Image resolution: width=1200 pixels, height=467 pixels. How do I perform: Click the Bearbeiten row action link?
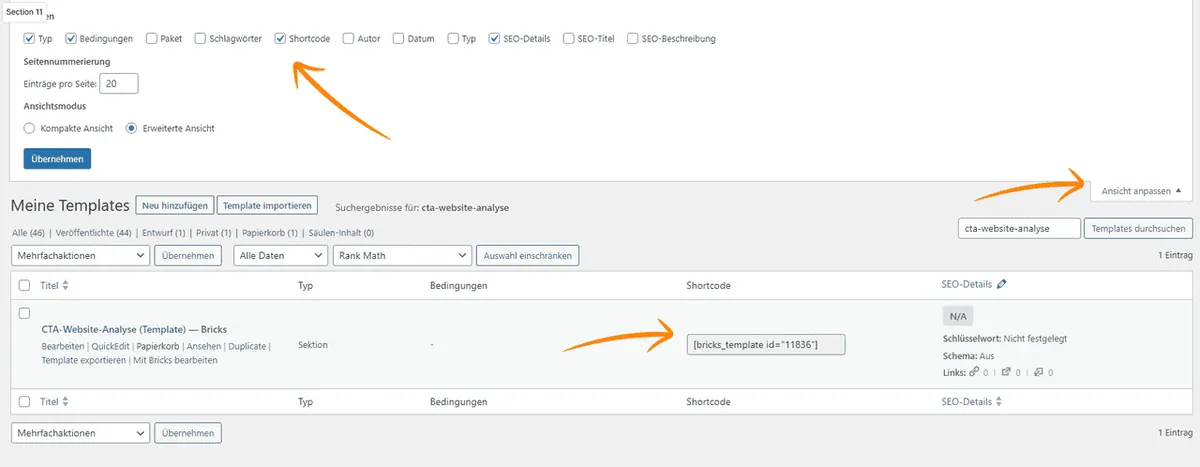62,346
